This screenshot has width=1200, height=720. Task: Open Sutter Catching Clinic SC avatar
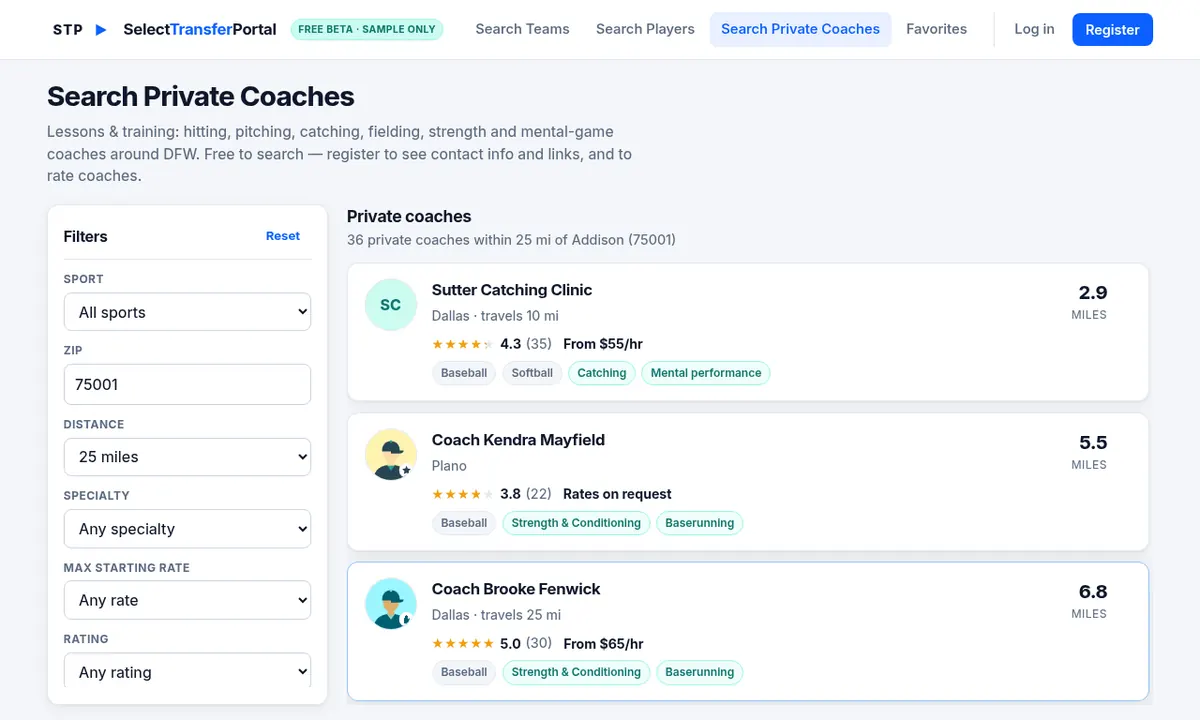[x=390, y=305]
